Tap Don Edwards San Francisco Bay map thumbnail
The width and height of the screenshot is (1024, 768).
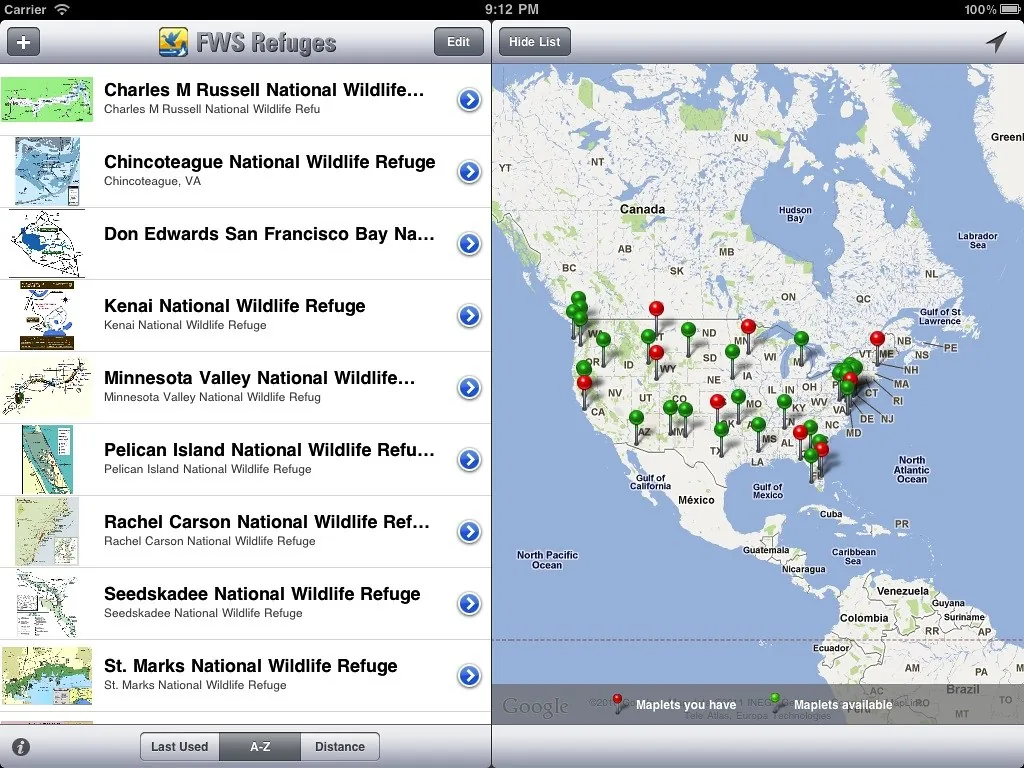(x=47, y=244)
